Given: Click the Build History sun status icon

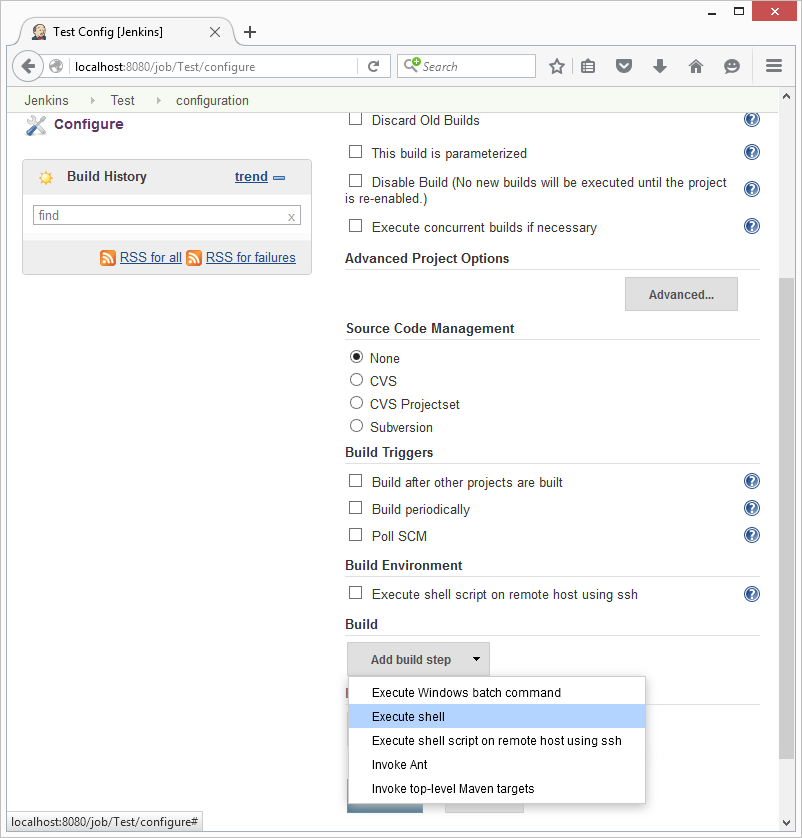Looking at the screenshot, I should tap(46, 177).
